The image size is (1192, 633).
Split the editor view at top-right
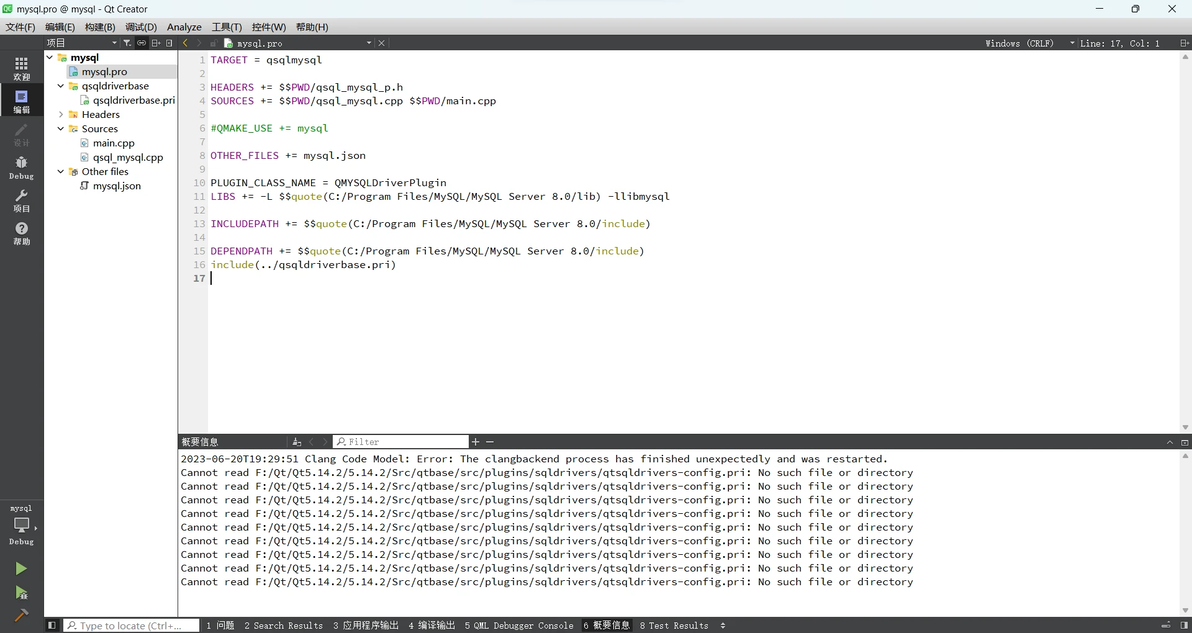tap(1184, 43)
